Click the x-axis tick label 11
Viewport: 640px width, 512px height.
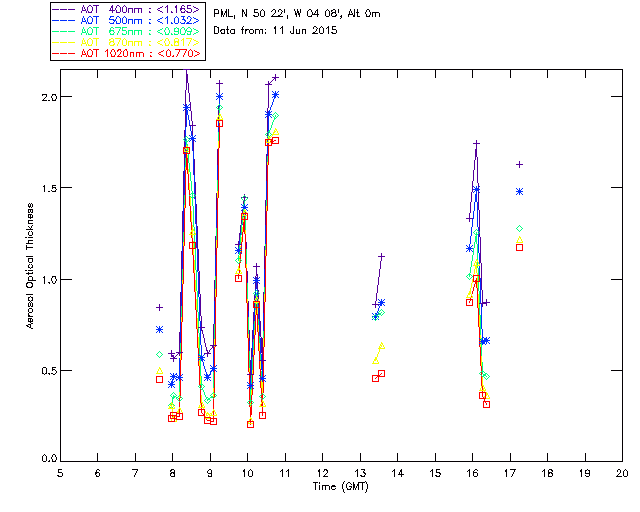[285, 473]
